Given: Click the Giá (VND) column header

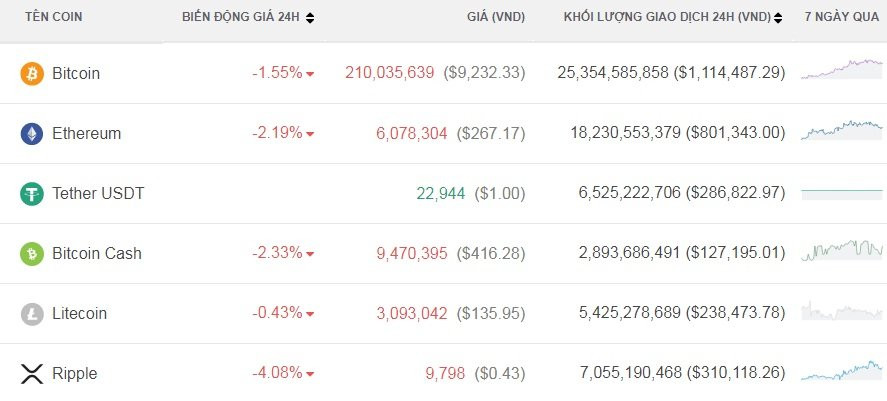Looking at the screenshot, I should (496, 17).
